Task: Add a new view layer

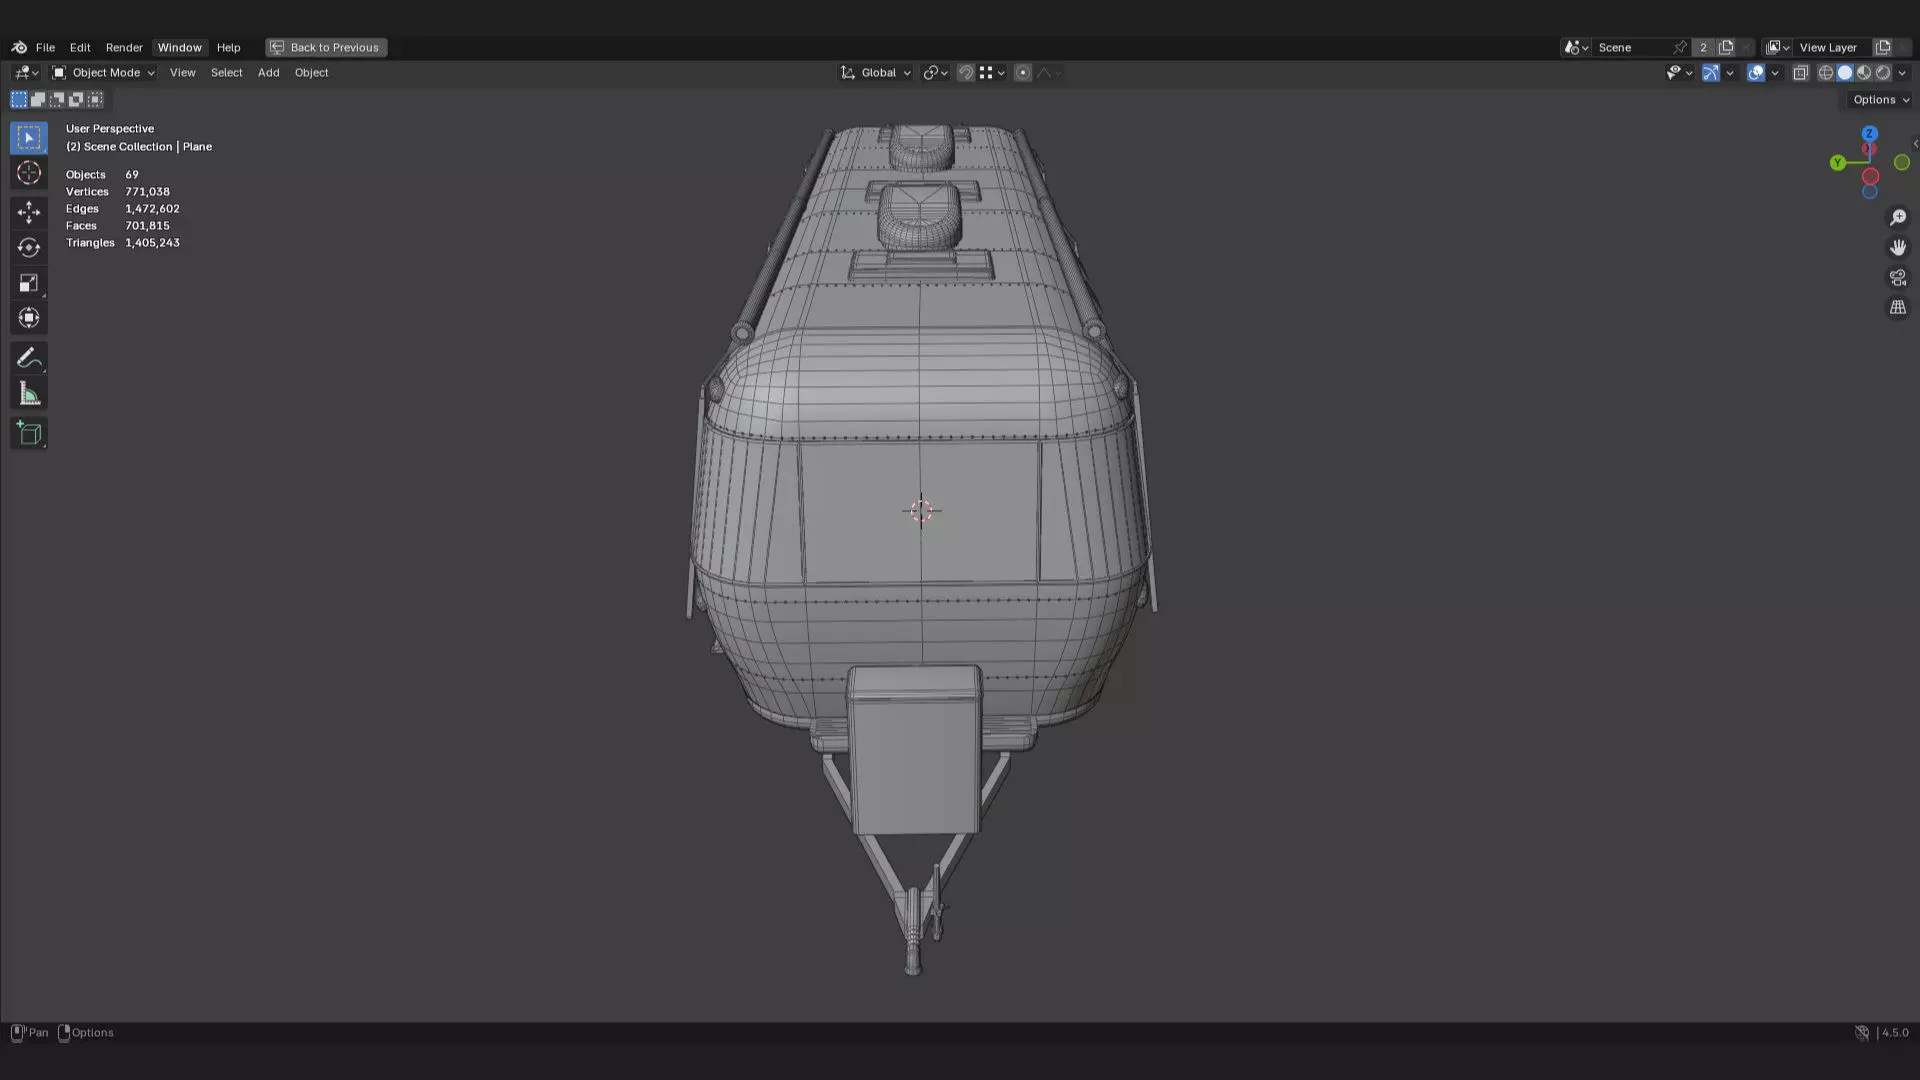Action: [1883, 47]
